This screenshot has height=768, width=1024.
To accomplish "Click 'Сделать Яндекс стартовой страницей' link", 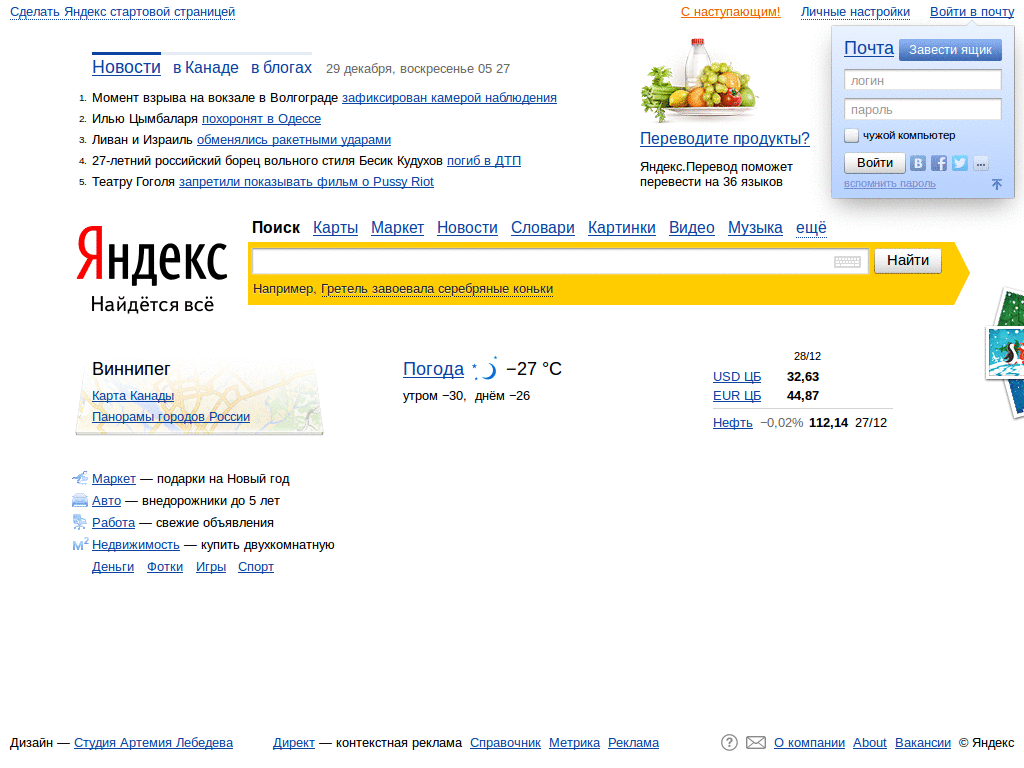I will coord(123,12).
